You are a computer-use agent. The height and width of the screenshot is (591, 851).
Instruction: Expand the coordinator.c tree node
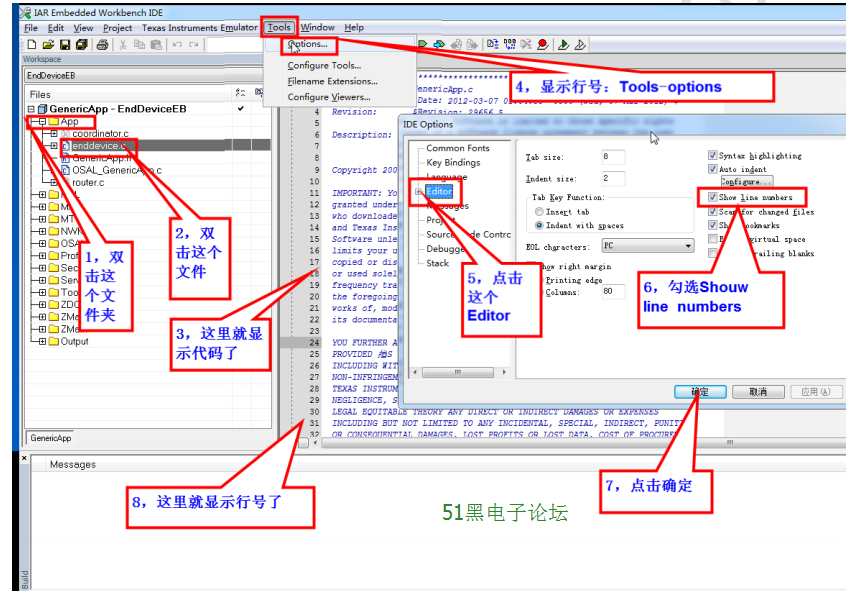click(x=54, y=134)
